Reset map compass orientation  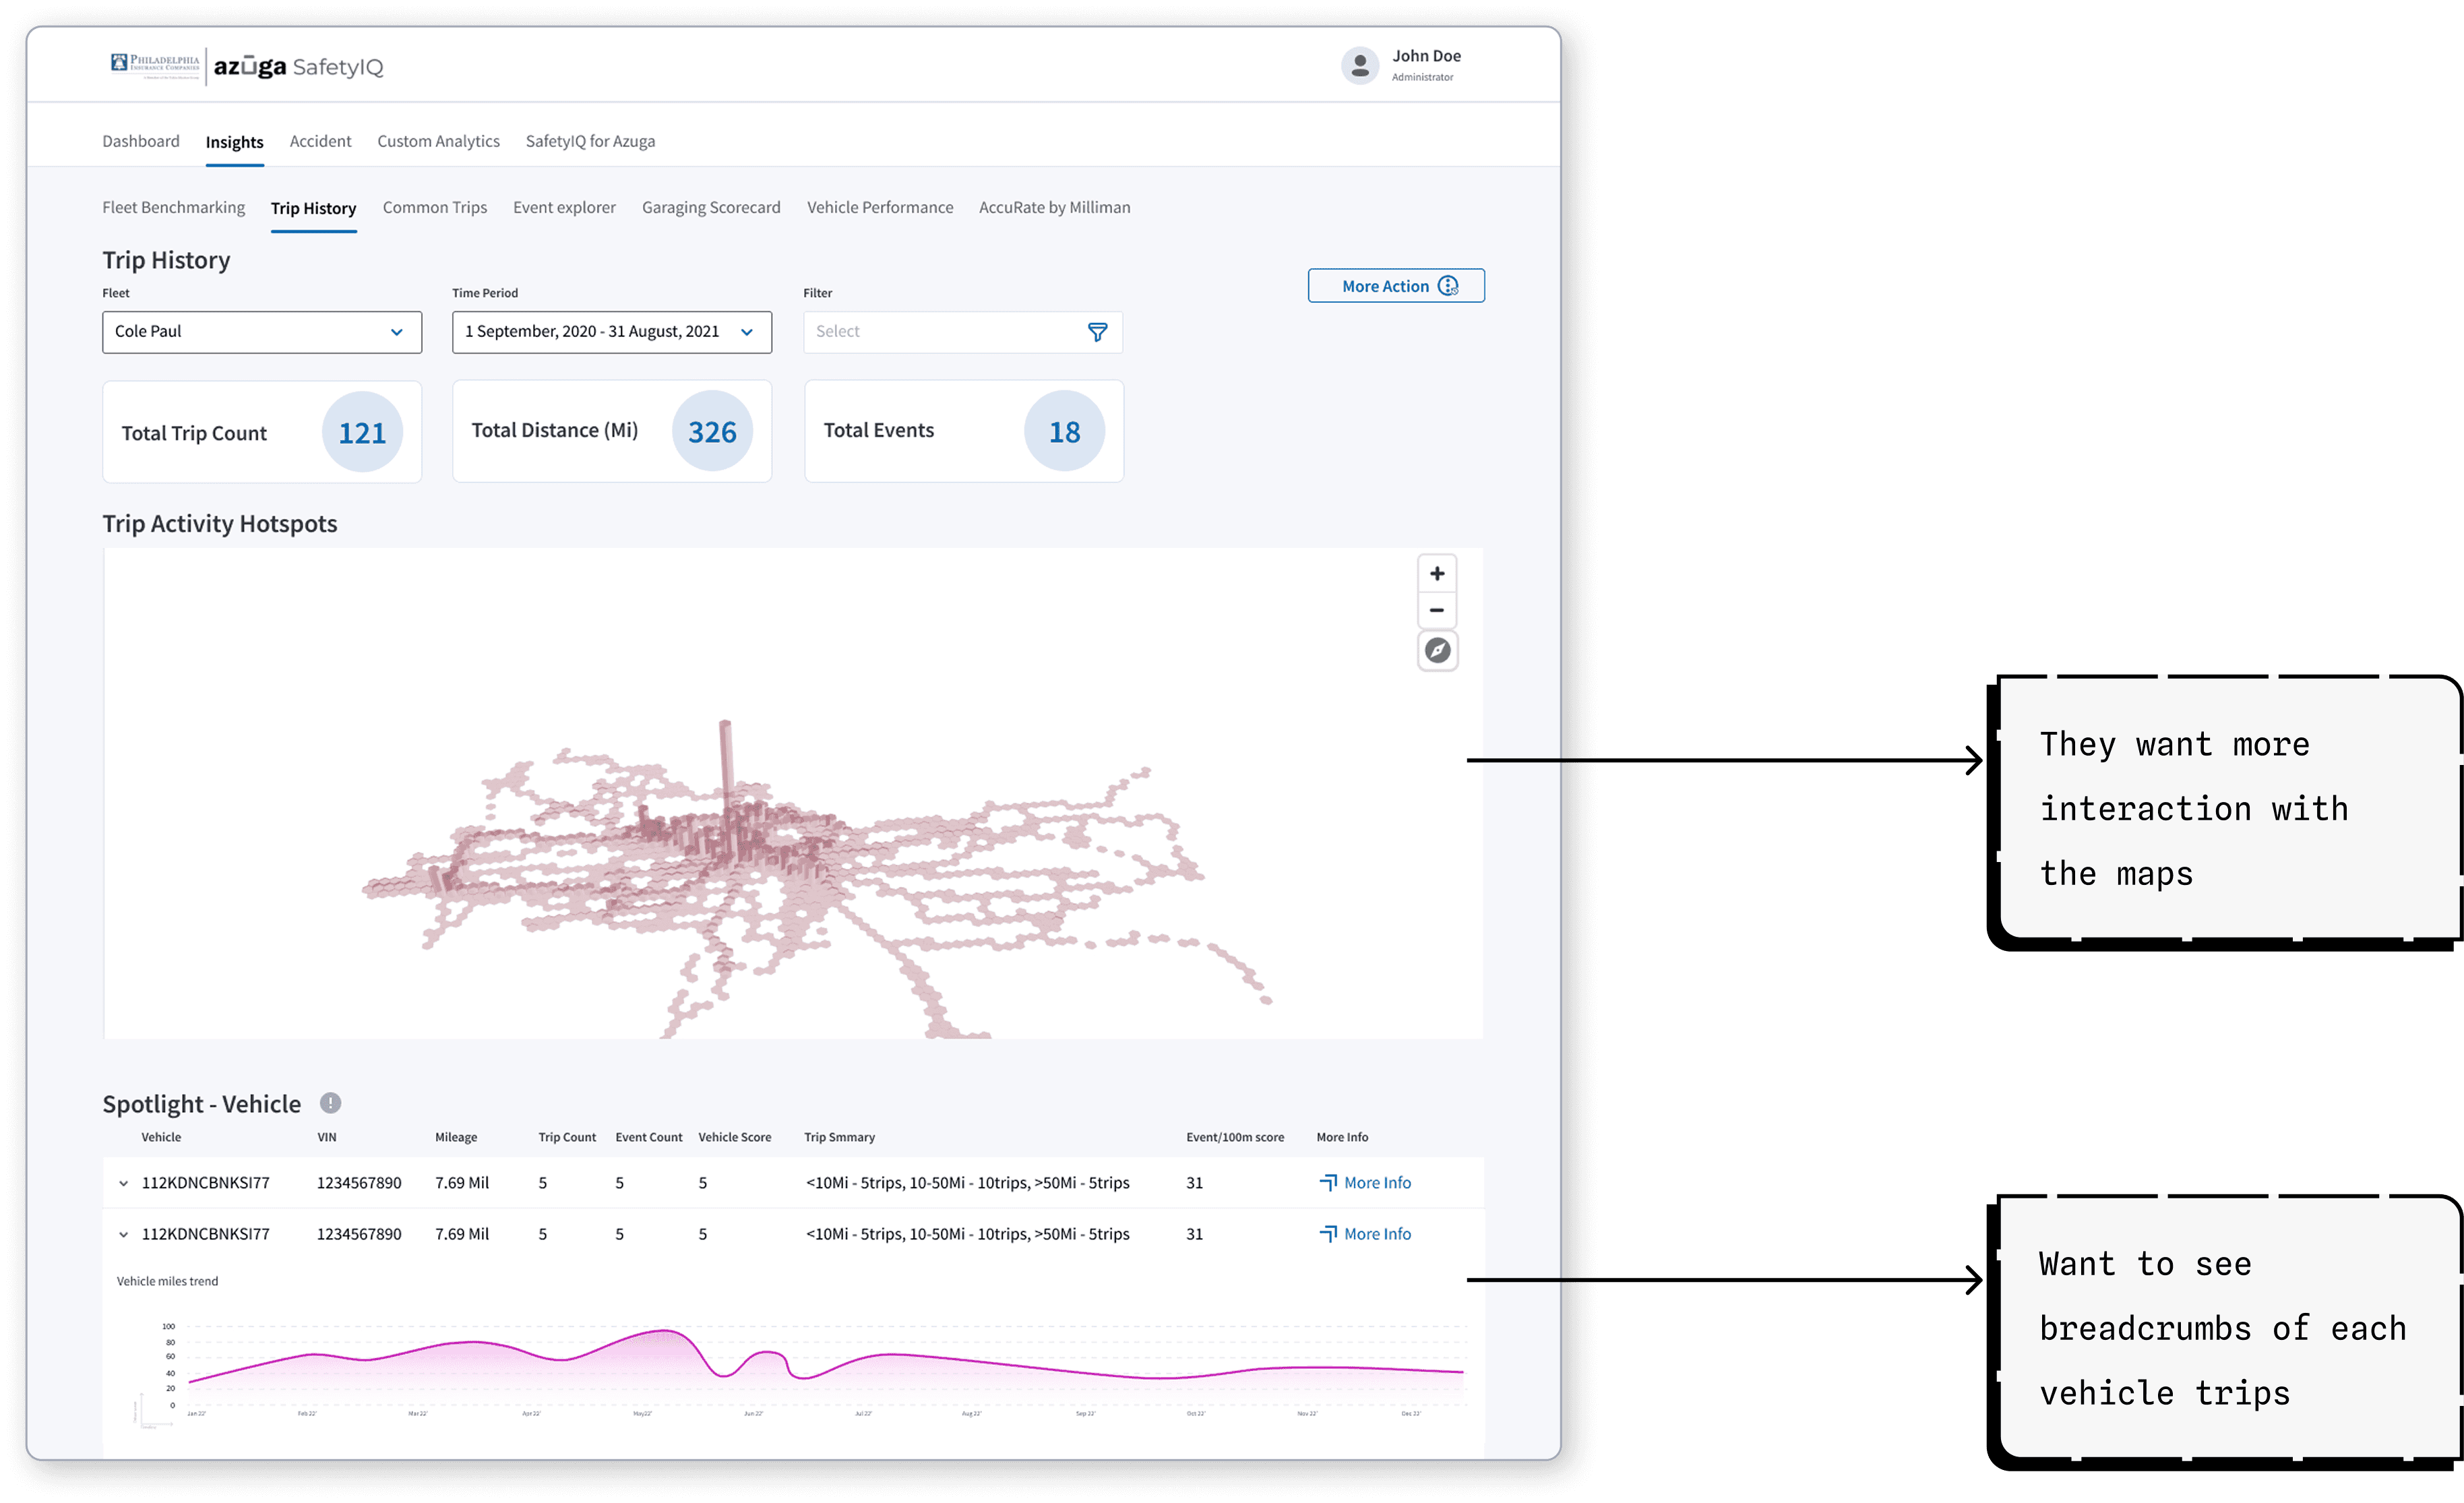point(1437,651)
